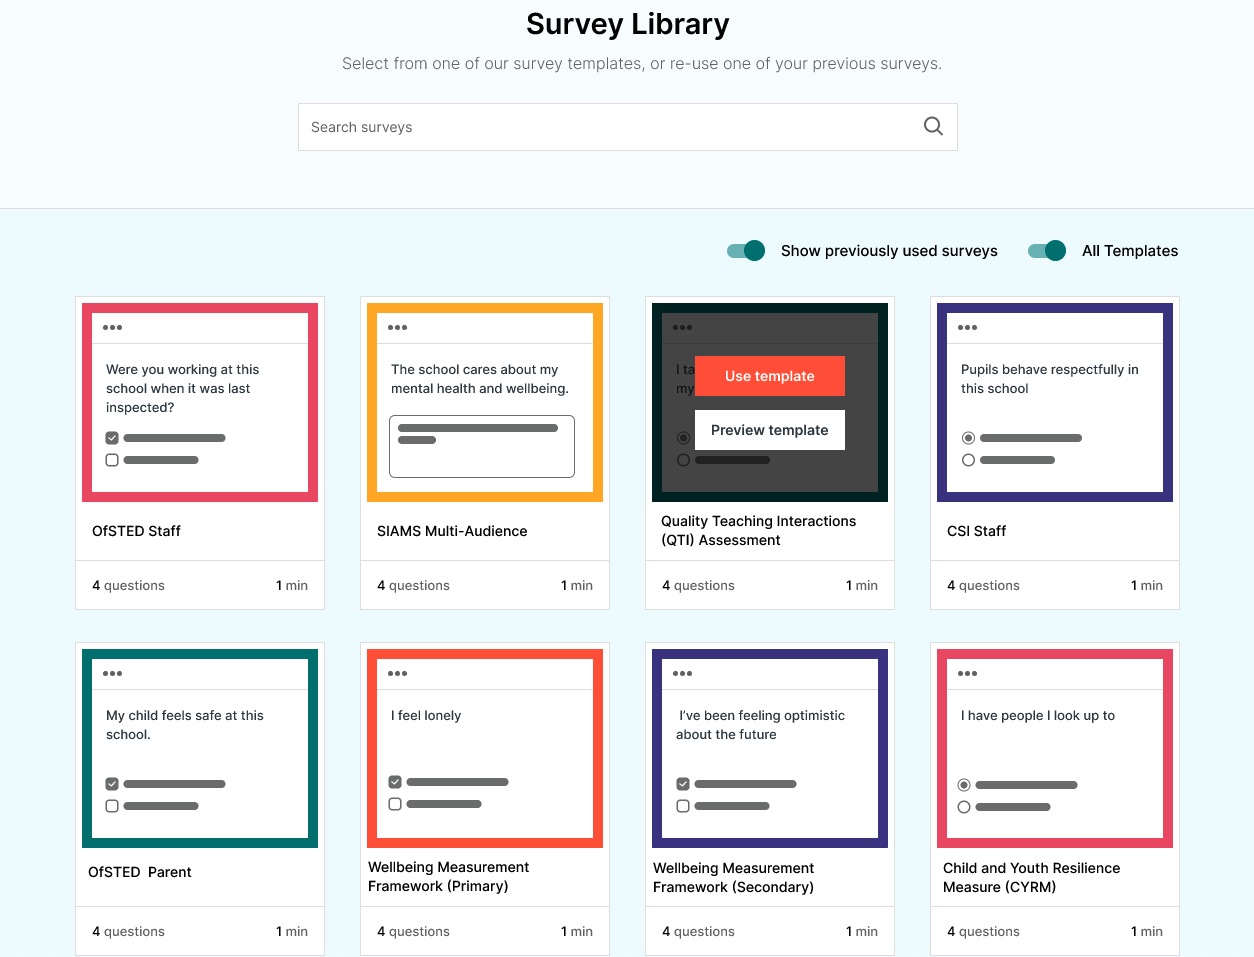
Task: Open Preview template for QTI Assessment
Action: [x=769, y=429]
